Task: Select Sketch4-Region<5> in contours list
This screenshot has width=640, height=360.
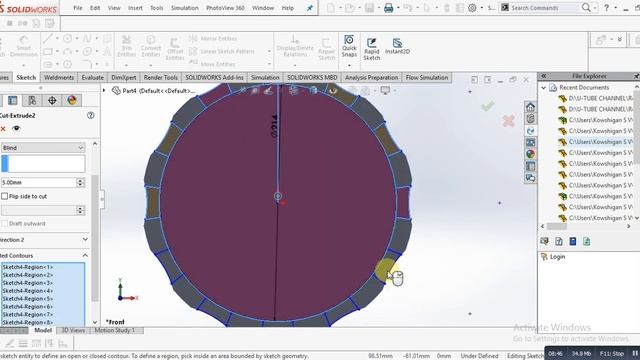Action: [x=28, y=299]
